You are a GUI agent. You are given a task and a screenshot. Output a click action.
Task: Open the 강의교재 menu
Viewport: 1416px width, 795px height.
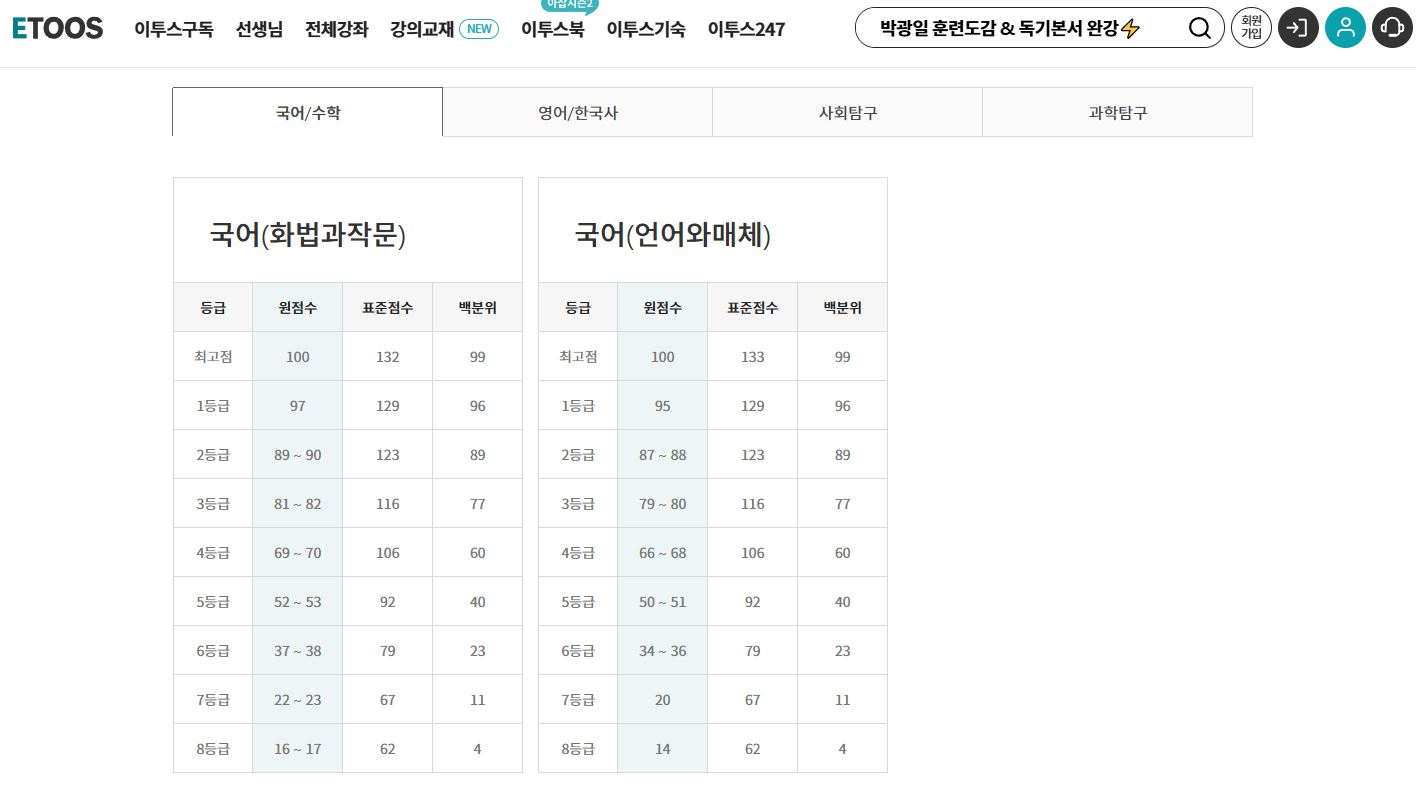[x=422, y=29]
